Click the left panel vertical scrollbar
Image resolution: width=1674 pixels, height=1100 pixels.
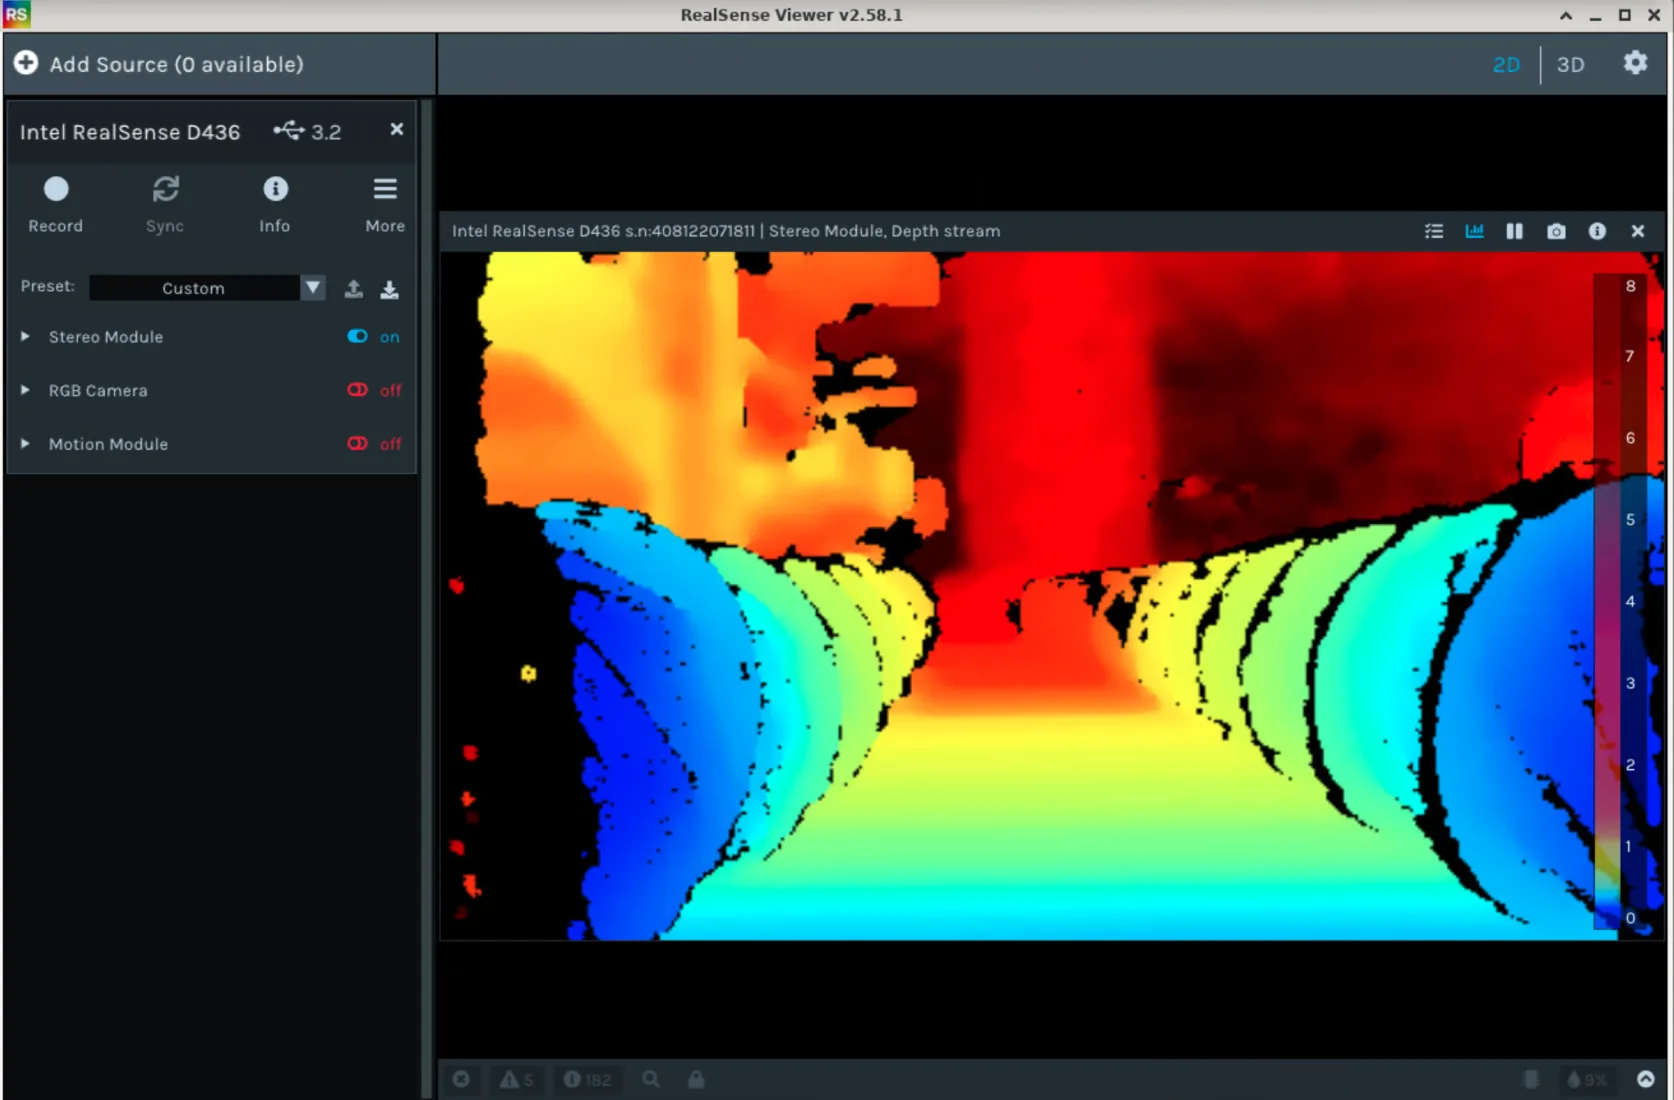coord(428,597)
